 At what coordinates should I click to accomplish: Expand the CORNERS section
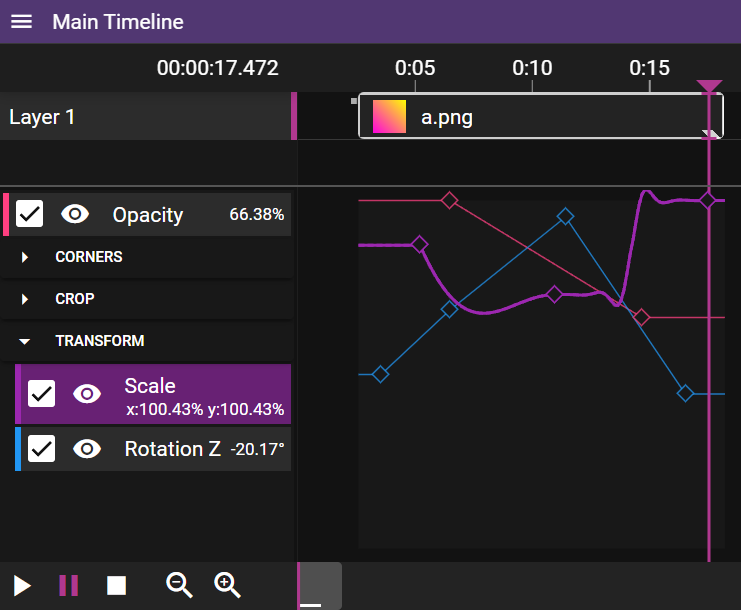point(25,257)
